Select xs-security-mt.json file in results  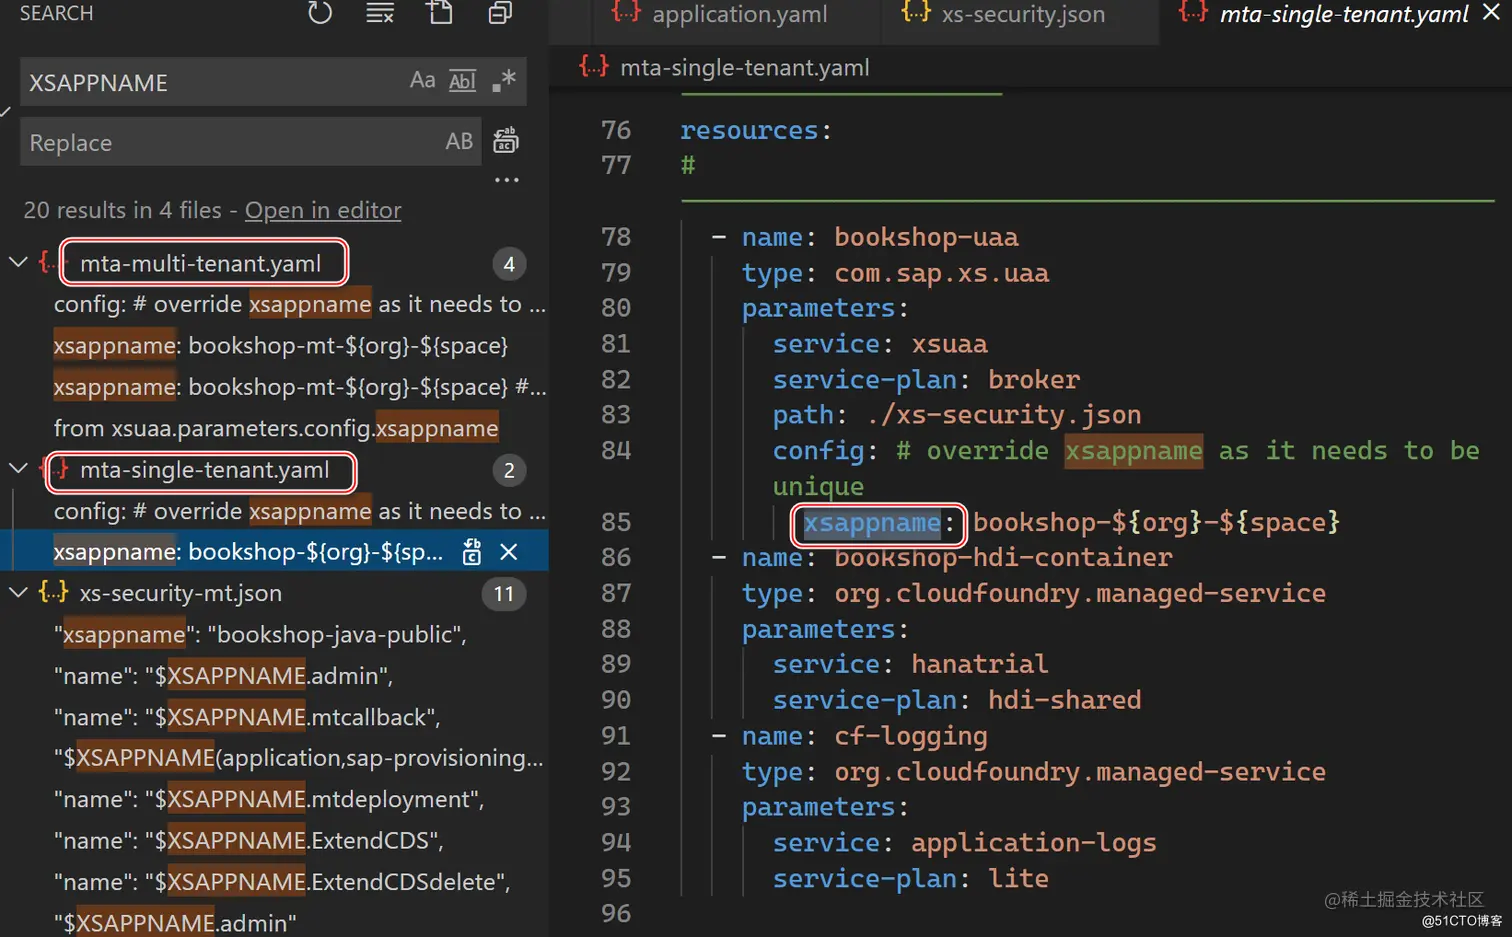(x=181, y=593)
